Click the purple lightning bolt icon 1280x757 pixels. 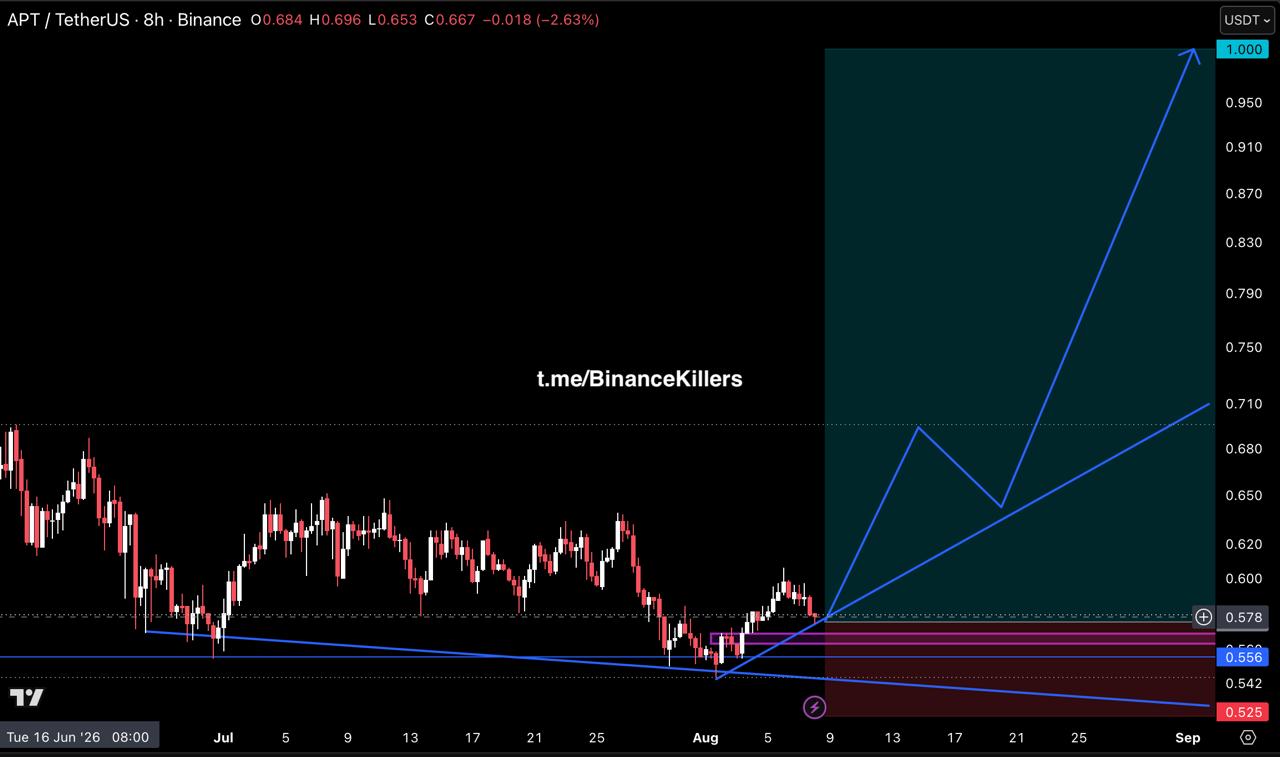815,708
